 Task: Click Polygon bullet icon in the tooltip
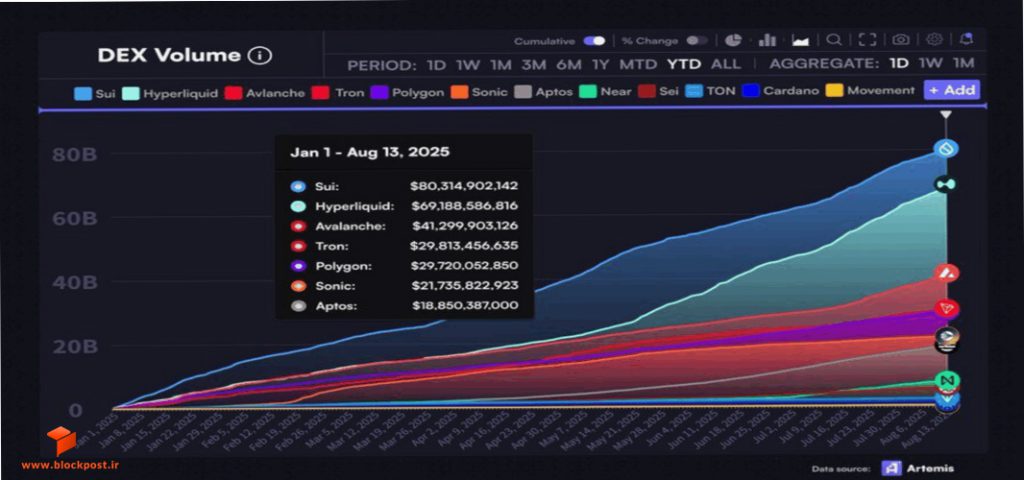coord(298,266)
